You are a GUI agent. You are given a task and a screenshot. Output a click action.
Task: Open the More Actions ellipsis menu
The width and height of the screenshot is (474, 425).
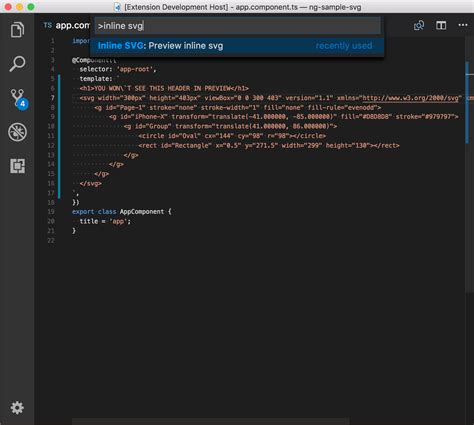463,25
